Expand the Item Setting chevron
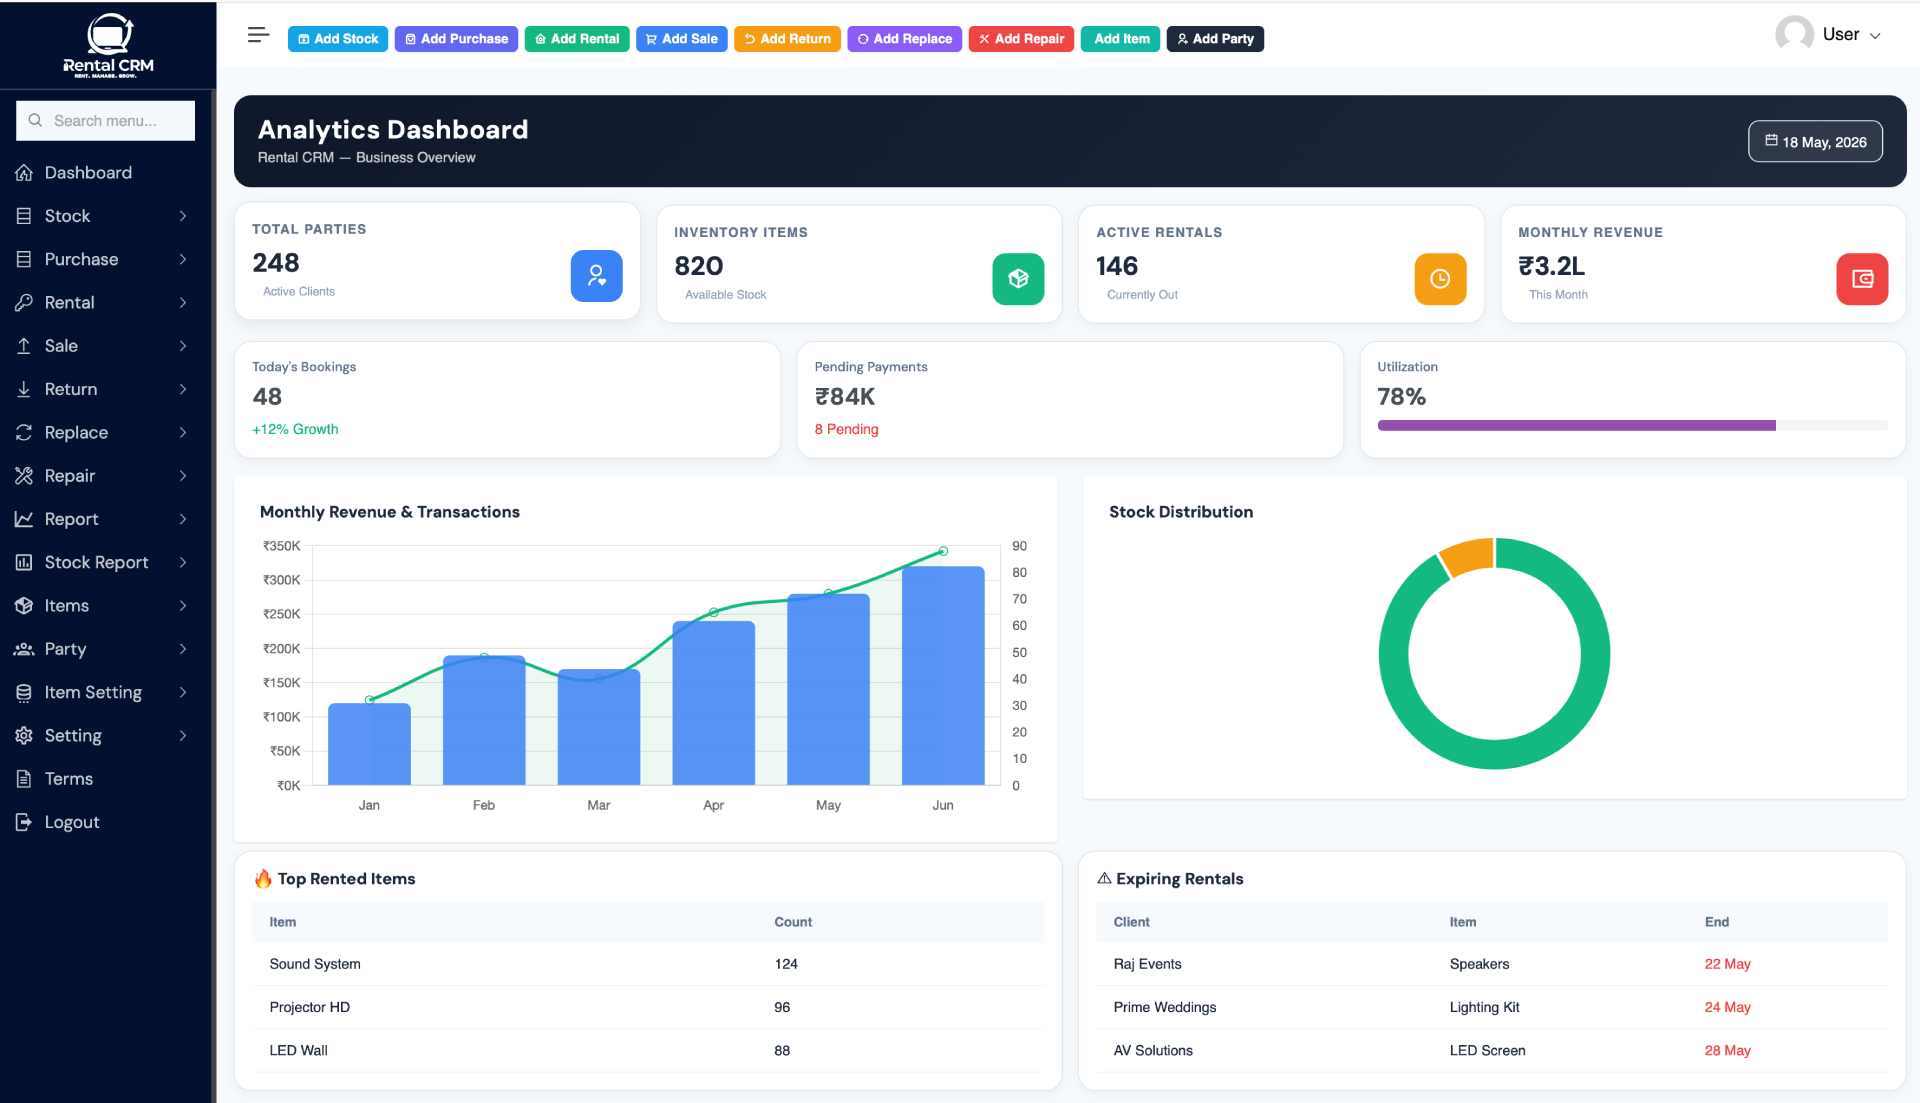Image resolution: width=1920 pixels, height=1103 pixels. (183, 693)
